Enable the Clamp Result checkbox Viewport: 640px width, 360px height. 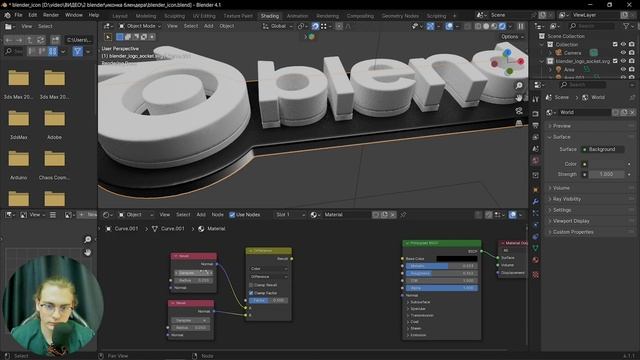(x=251, y=285)
